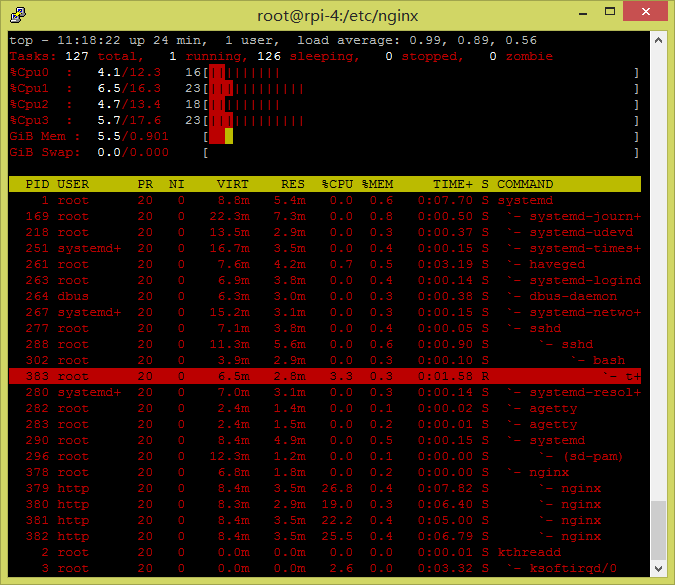Select the nginx worker with PID 382
Image resolution: width=675 pixels, height=585 pixels.
325,536
